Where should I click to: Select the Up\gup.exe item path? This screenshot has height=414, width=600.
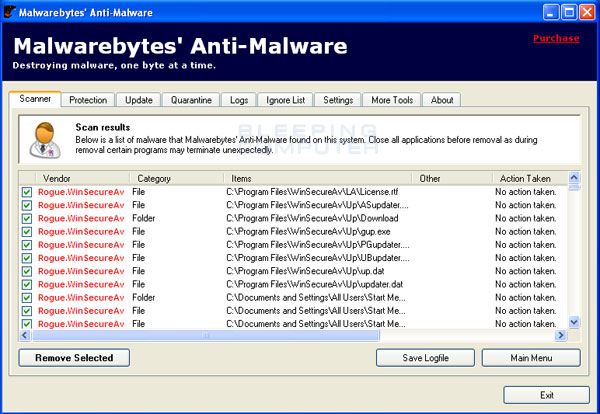coord(308,231)
